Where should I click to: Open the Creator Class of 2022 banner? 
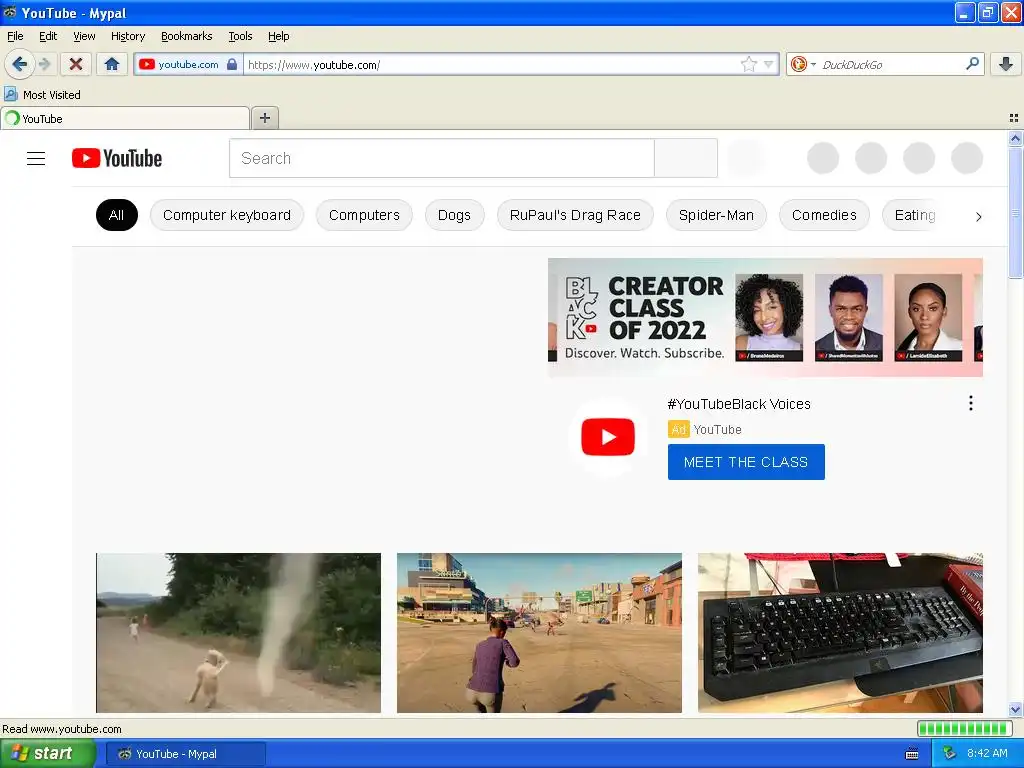click(x=765, y=317)
